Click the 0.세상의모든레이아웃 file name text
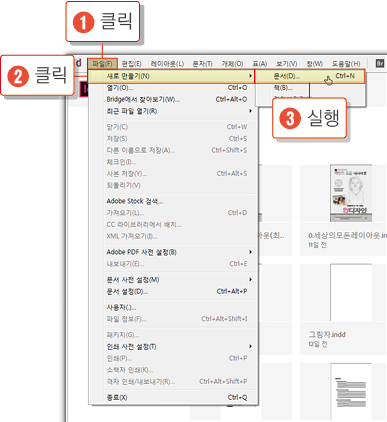Screen dimensions: 387x422 (x=347, y=235)
